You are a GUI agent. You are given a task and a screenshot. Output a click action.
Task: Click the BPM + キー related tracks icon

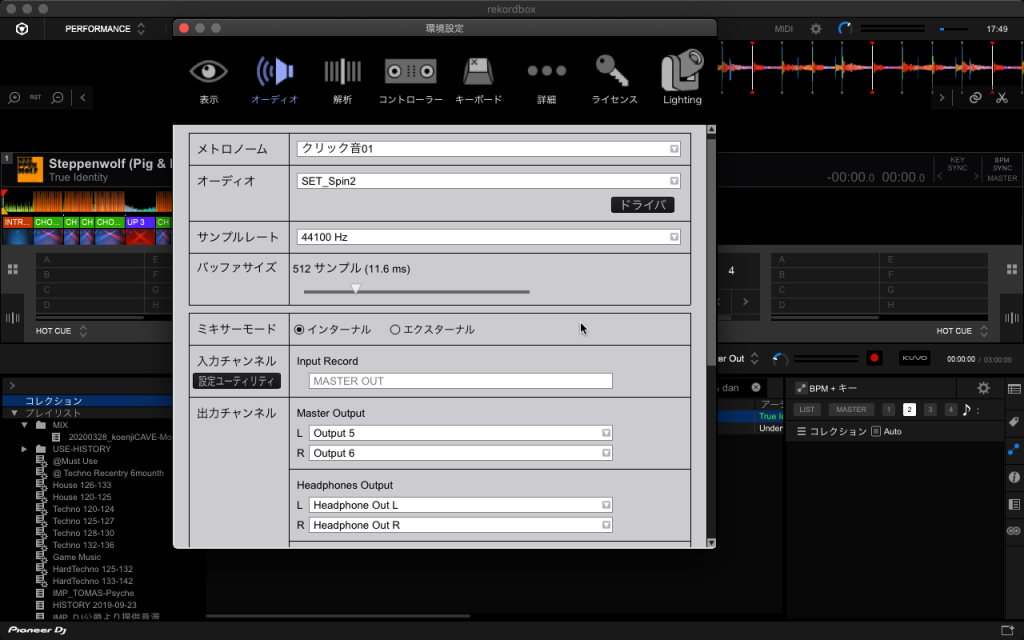pos(801,389)
